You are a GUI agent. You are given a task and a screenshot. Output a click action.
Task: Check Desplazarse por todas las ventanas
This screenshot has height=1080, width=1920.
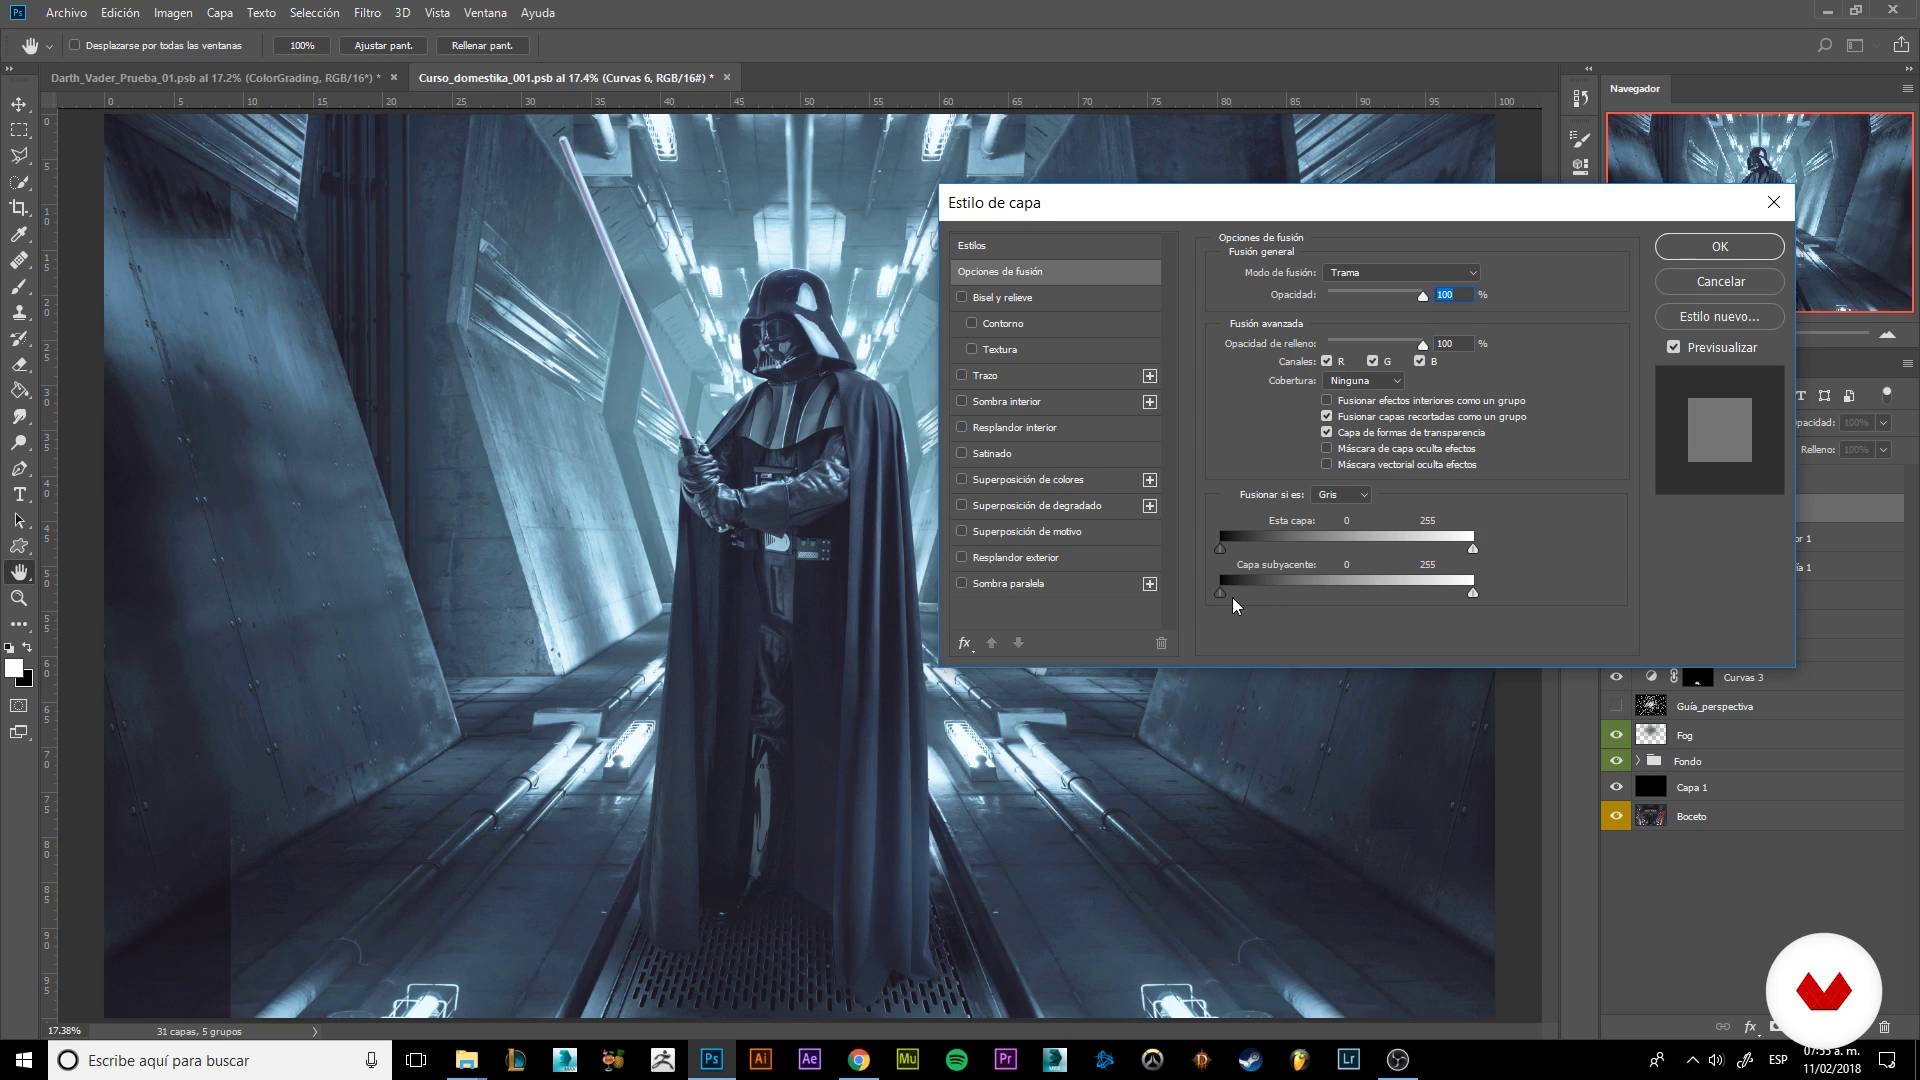tap(75, 45)
